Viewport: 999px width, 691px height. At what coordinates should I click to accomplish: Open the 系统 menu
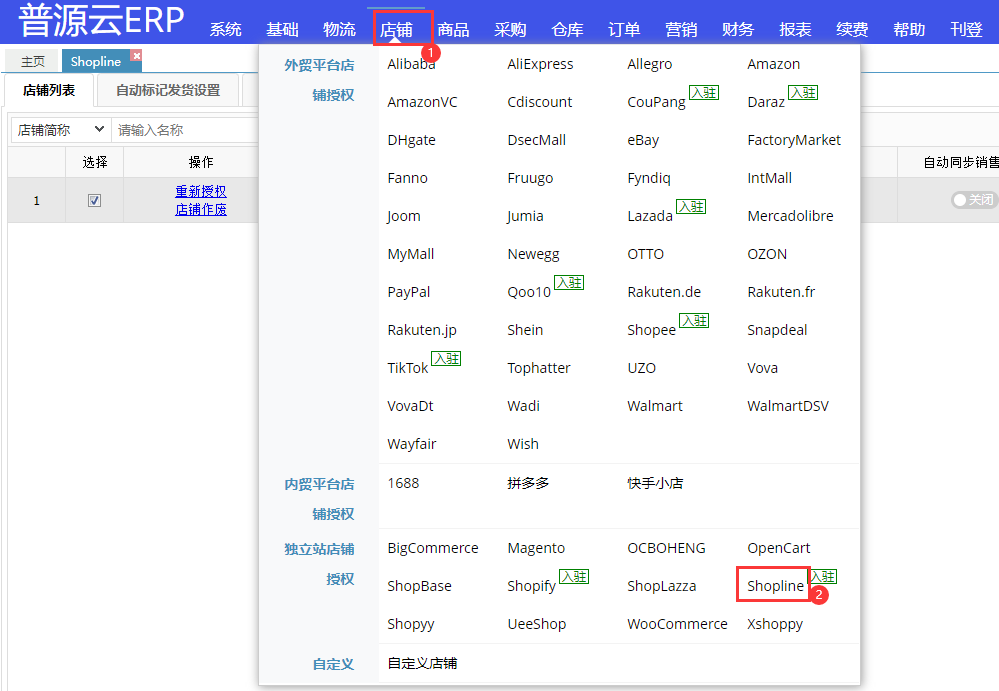click(x=226, y=29)
